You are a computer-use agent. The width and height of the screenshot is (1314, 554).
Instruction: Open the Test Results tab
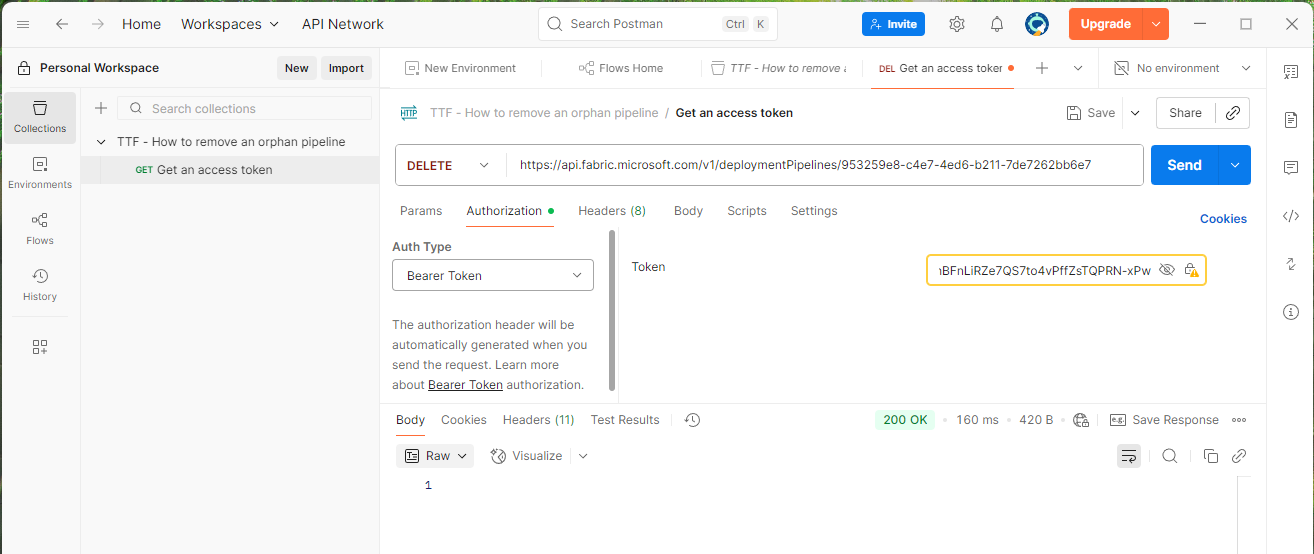click(625, 420)
